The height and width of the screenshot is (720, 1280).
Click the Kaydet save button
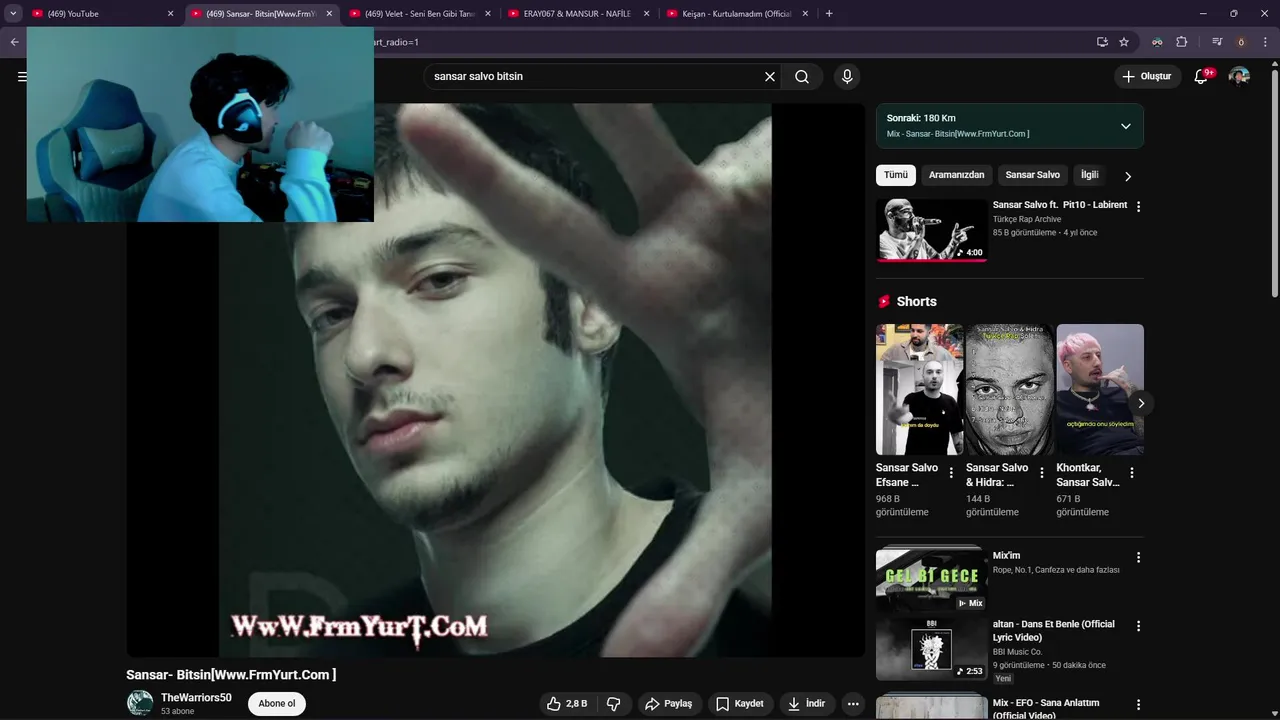[x=740, y=704]
